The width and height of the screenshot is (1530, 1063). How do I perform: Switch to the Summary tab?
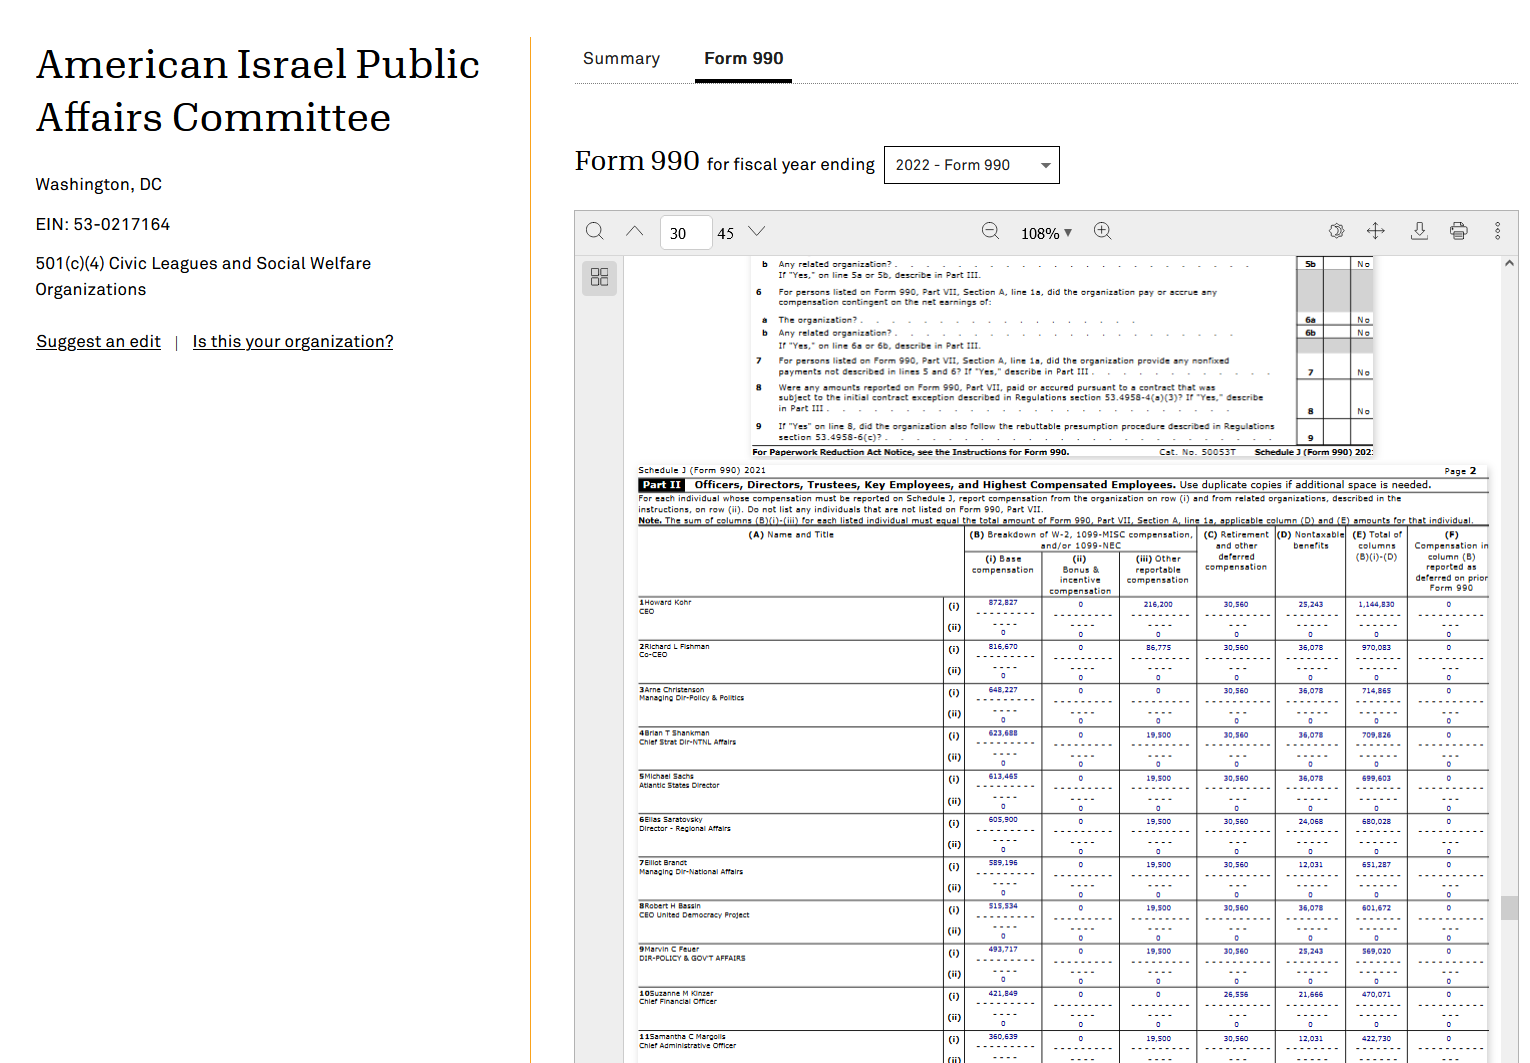621,59
